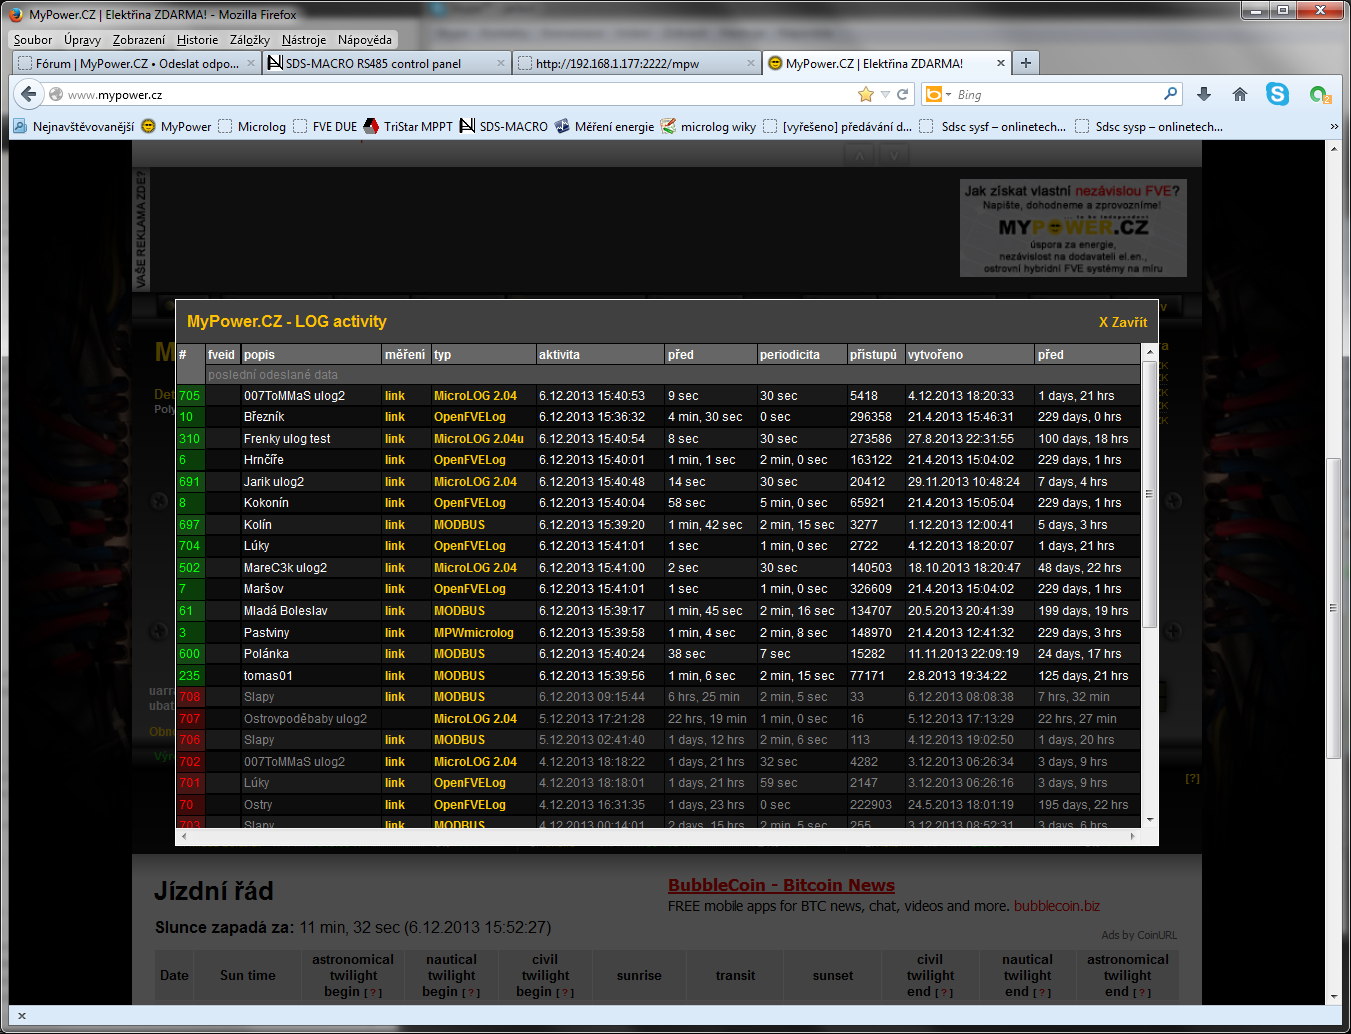The image size is (1351, 1034).
Task: Switch to the Fórum MyPower.CZ tab
Action: click(138, 63)
